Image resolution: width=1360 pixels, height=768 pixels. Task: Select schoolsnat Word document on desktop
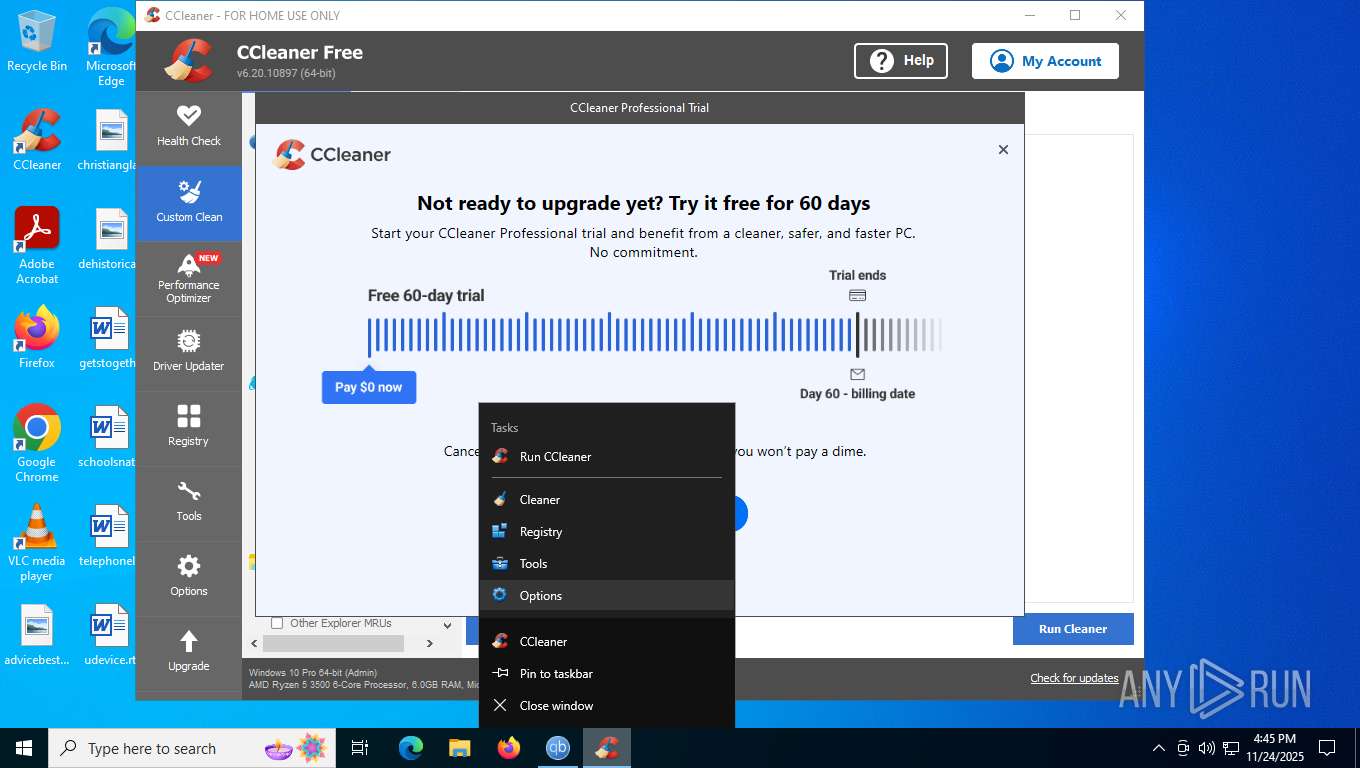point(109,436)
